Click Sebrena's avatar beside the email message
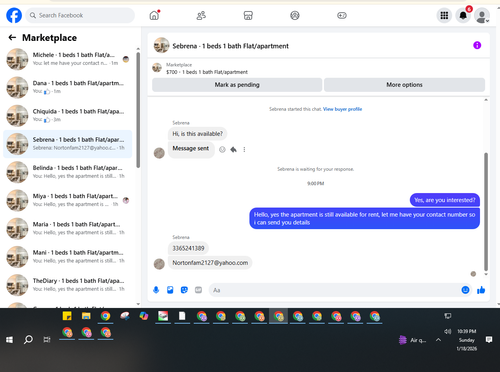The height and width of the screenshot is (372, 500). 159,264
